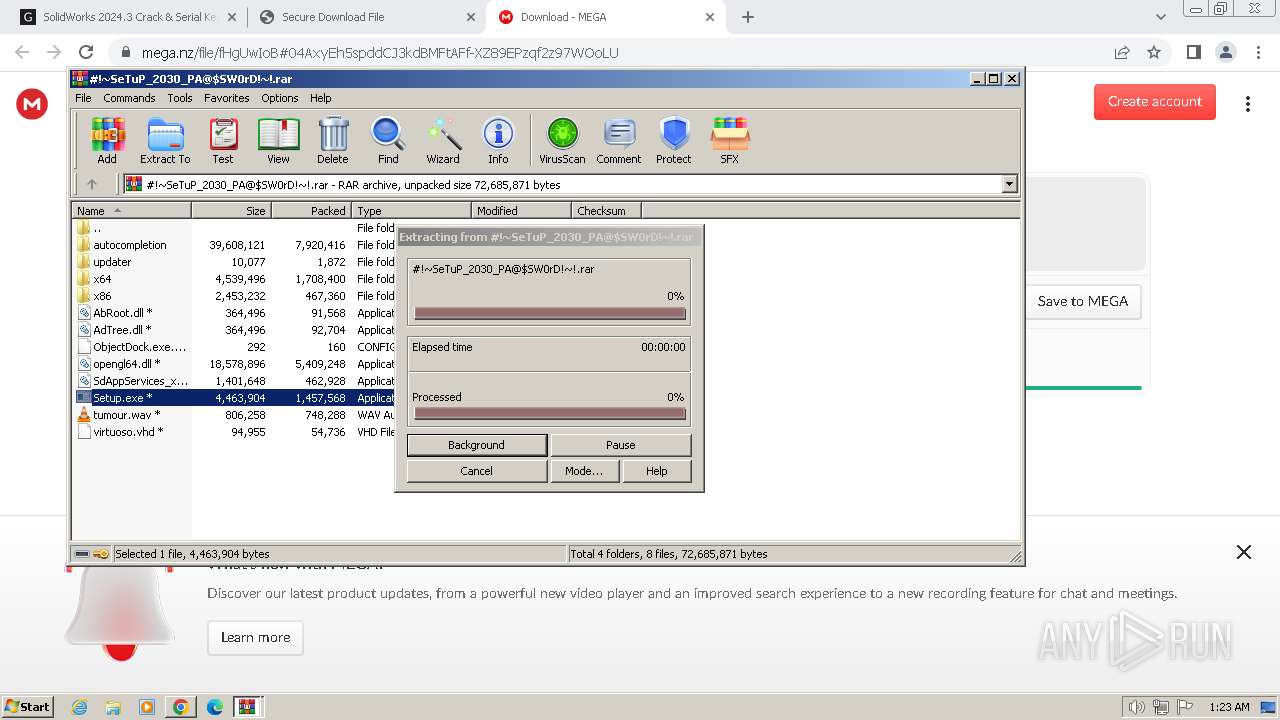The image size is (1280, 720).
Task: Click the Chrome address bar URL
Action: tap(380, 52)
